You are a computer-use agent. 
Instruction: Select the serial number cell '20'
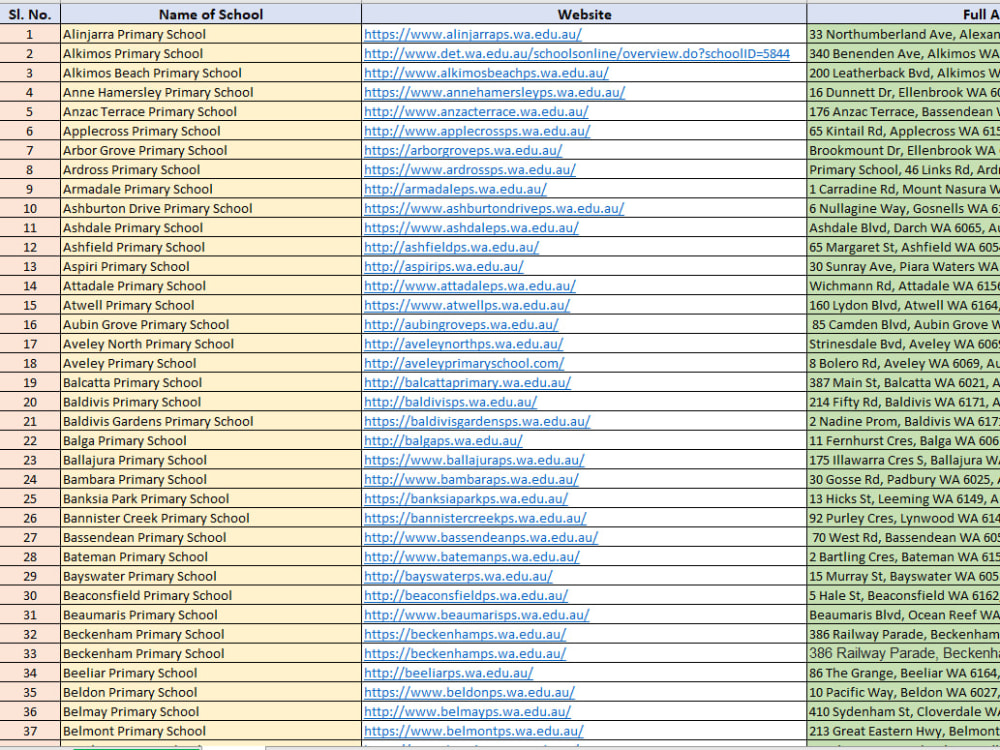click(30, 402)
